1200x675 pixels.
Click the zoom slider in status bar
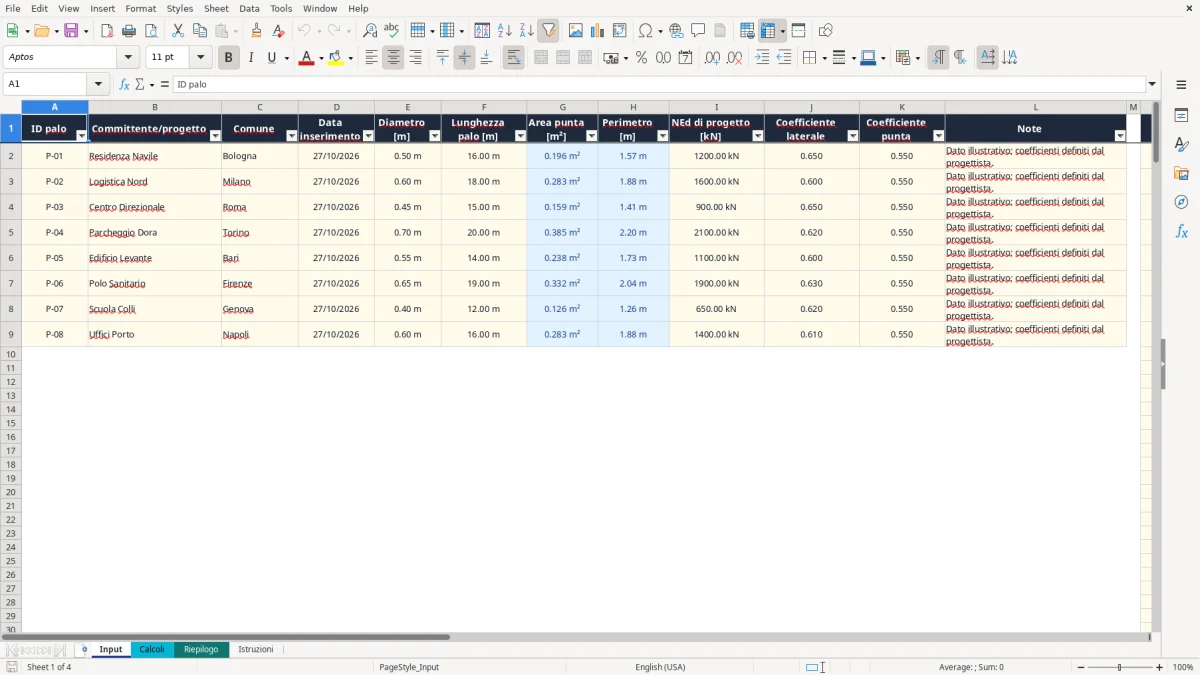coord(1119,667)
